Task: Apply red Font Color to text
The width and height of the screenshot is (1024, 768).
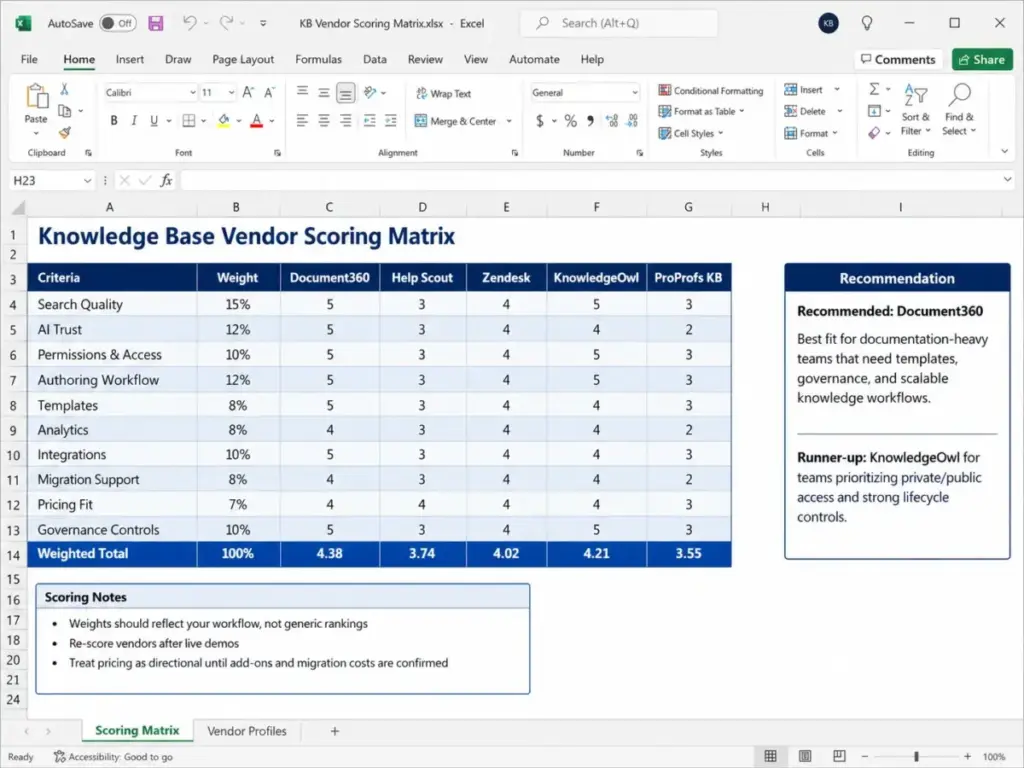Action: coord(257,121)
